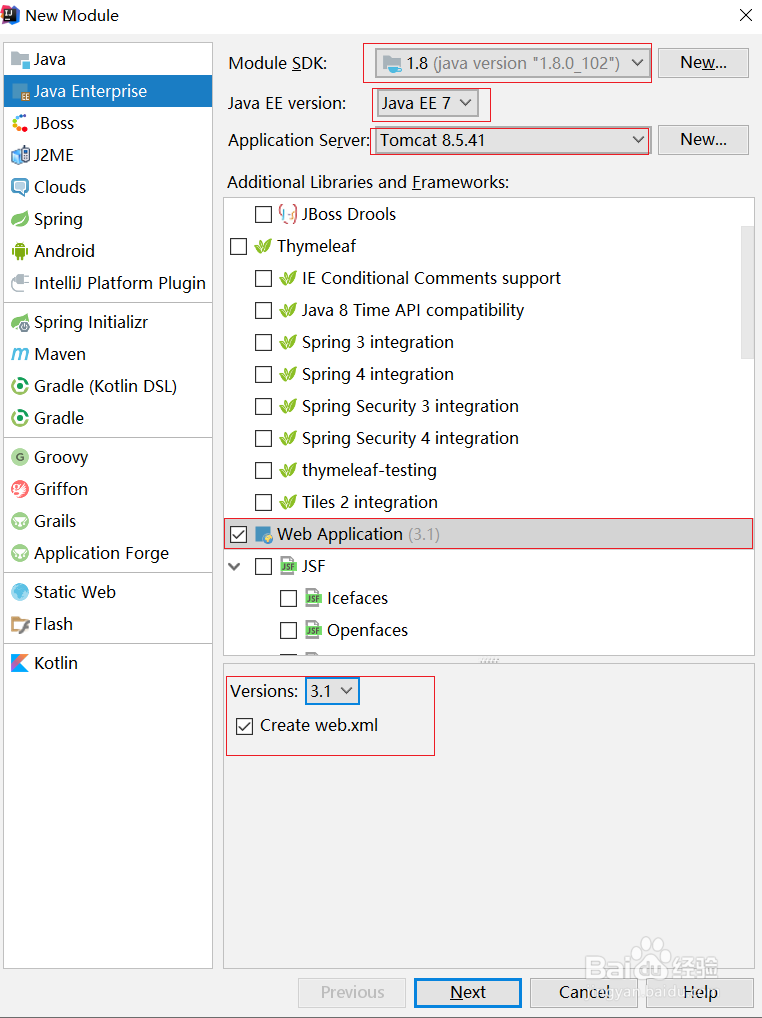762x1018 pixels.
Task: Click the Next button
Action: (467, 992)
